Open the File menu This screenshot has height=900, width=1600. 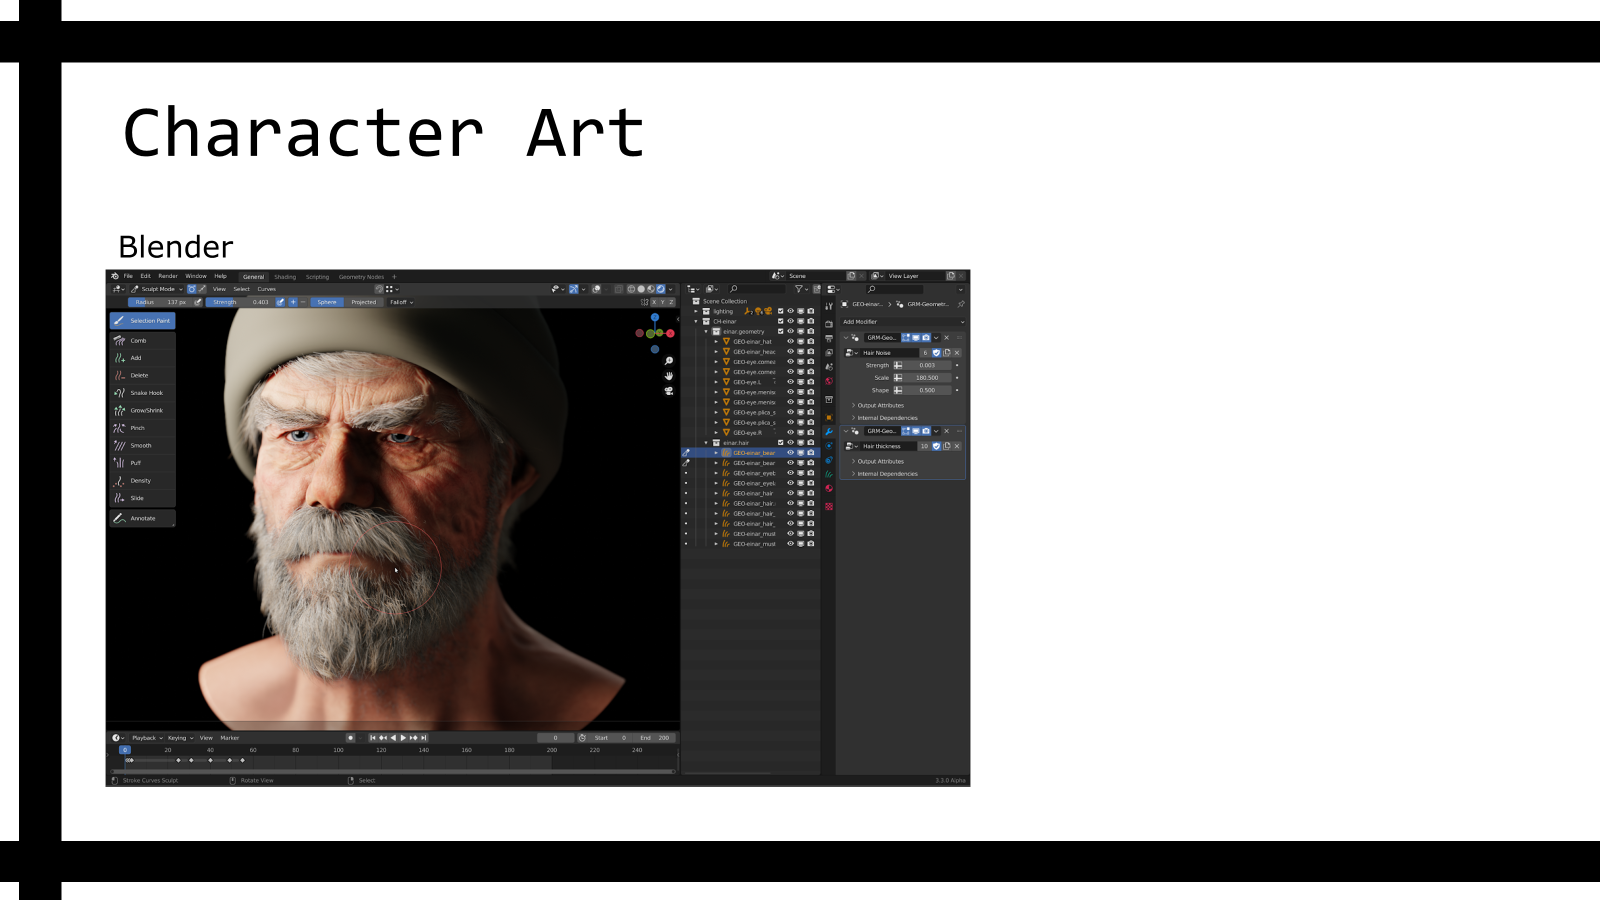(128, 276)
